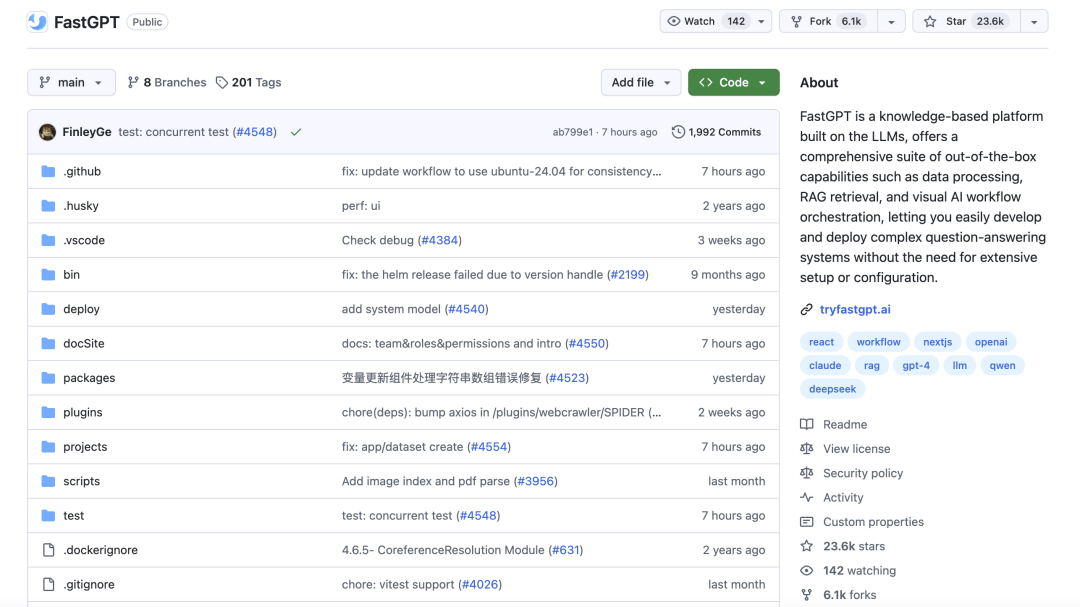
Task: Open commit hash ab799e1
Action: click(572, 132)
